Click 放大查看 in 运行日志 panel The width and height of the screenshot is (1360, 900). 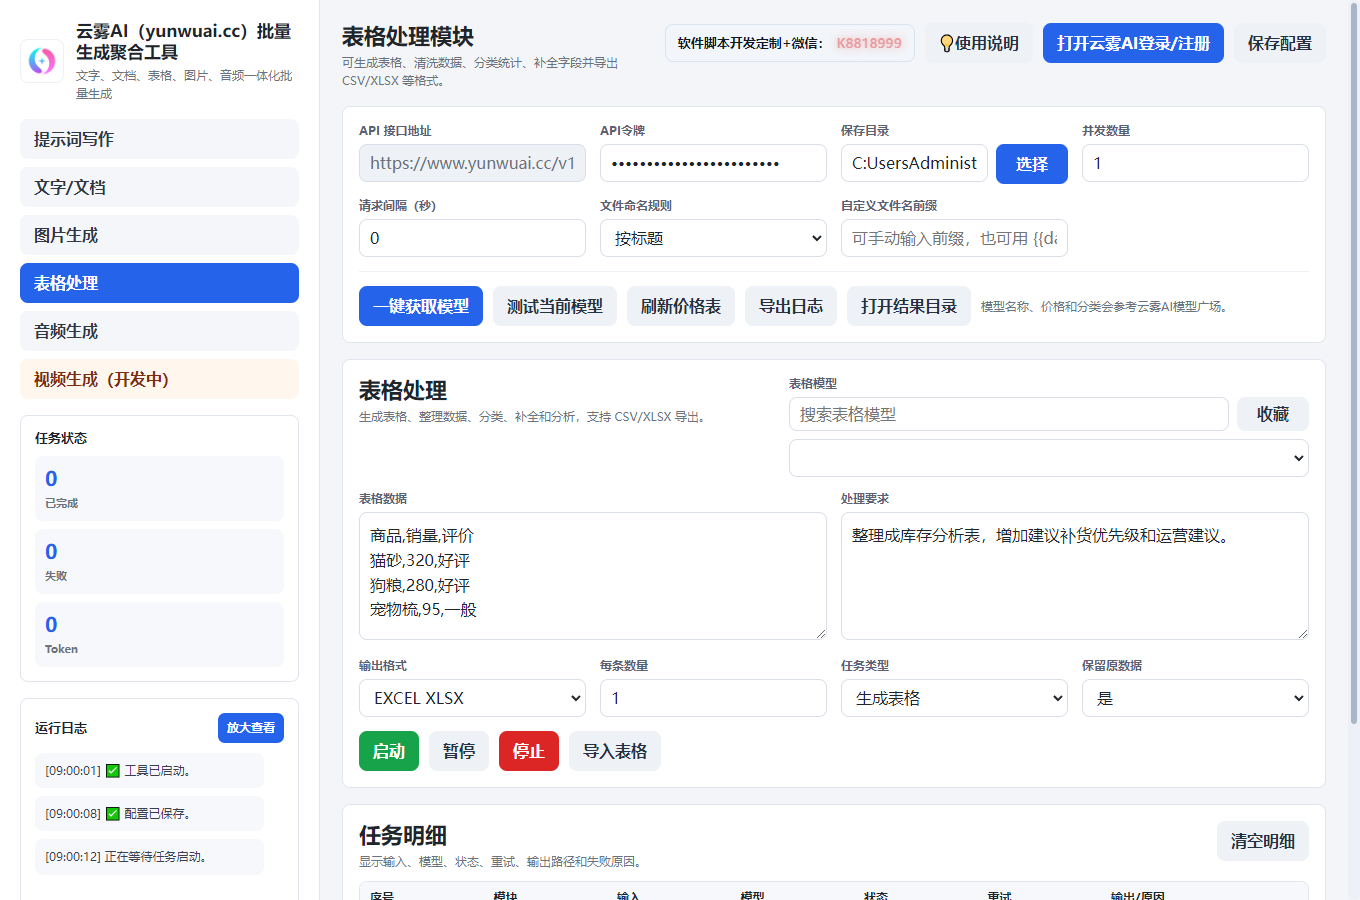[251, 728]
